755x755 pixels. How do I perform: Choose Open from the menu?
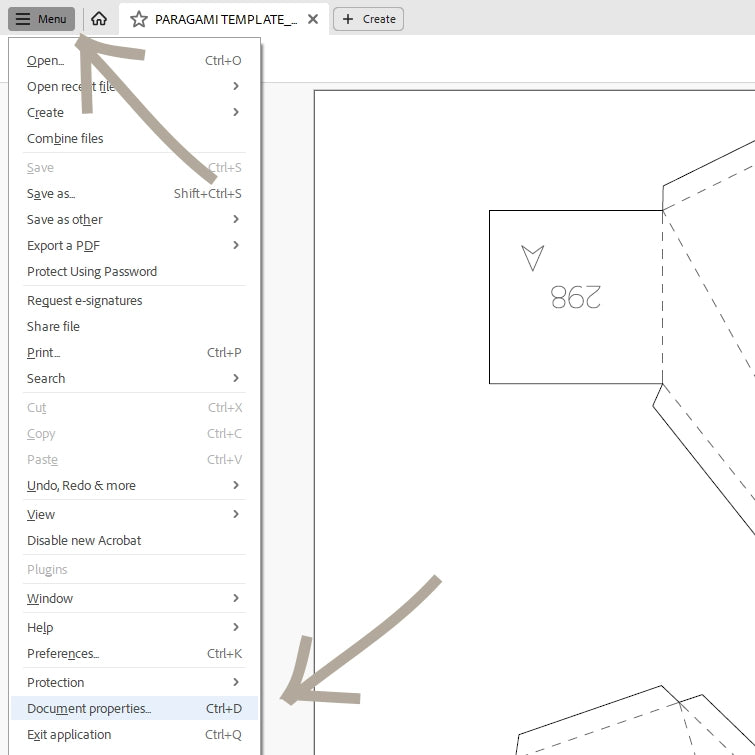[46, 61]
